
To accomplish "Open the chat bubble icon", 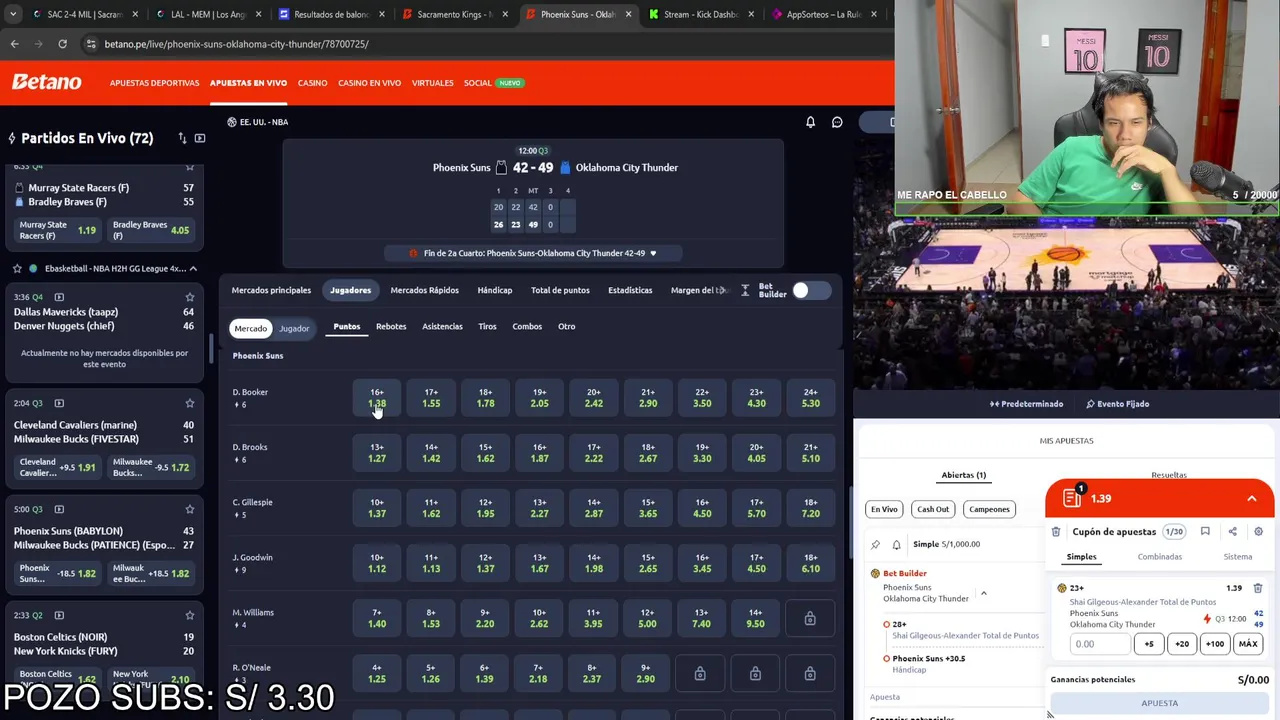I will pyautogui.click(x=837, y=122).
